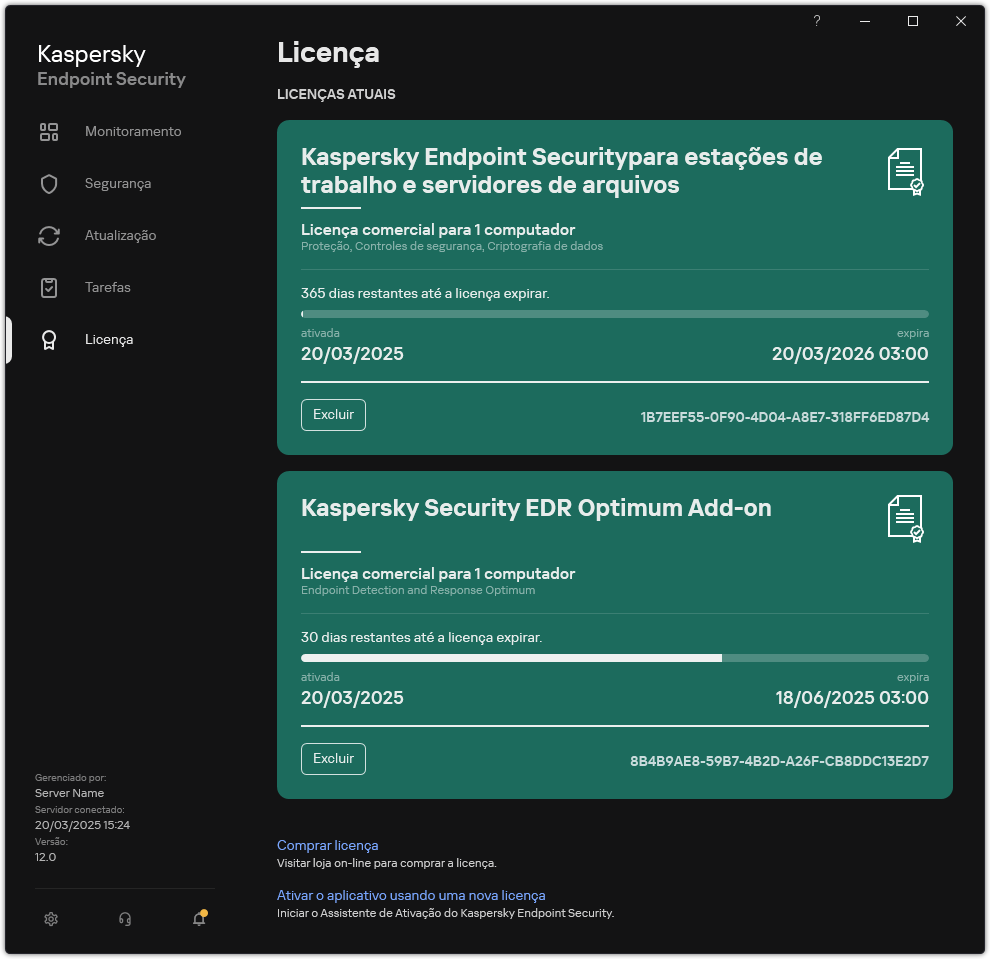
Task: Click the license certificate icon on the workstation license
Action: 906,170
